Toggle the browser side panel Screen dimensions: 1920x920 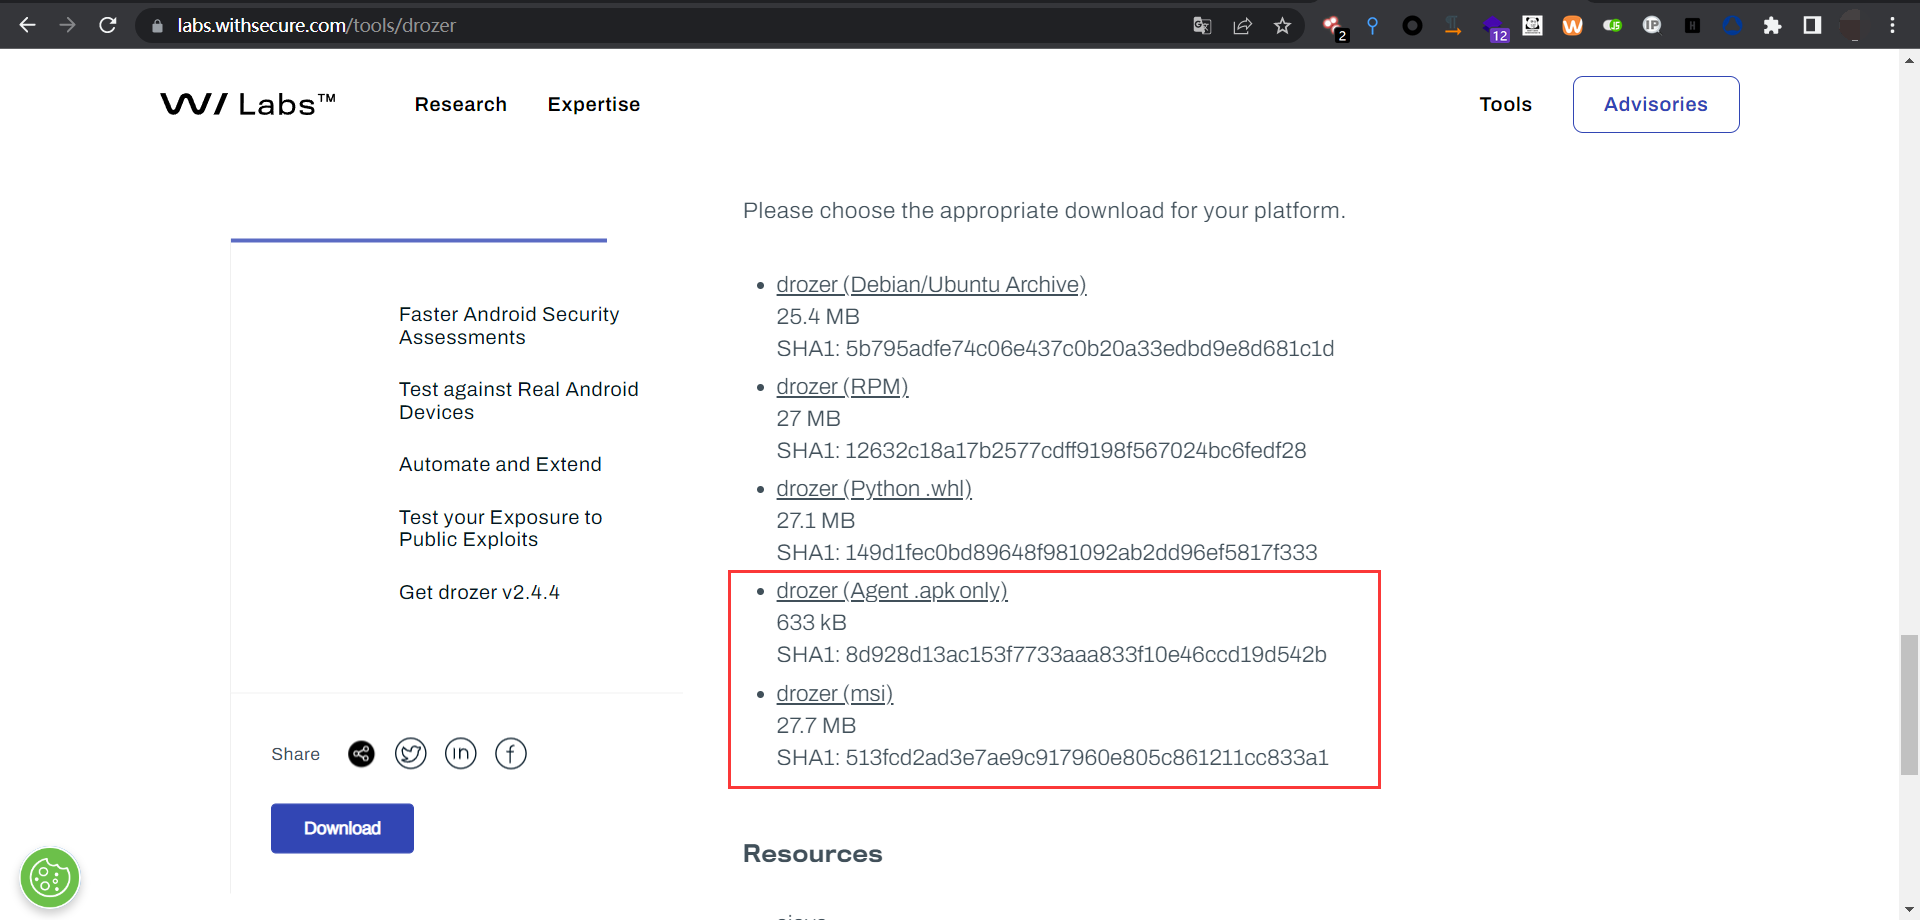[1812, 26]
